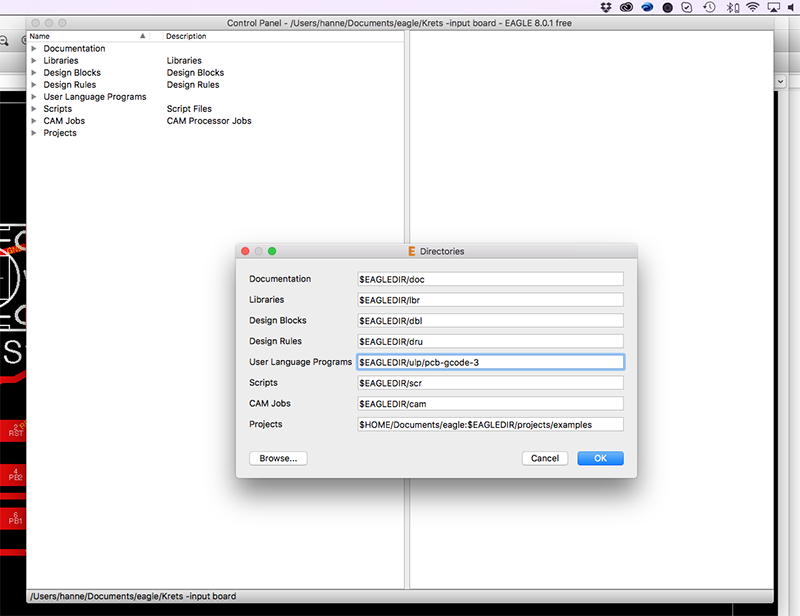Screen dimensions: 800x616
Task: Expand the Documentation tree item
Action: [x=34, y=48]
